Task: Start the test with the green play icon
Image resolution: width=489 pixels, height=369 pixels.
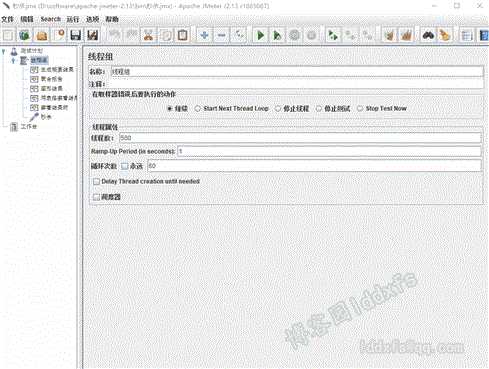Action: click(260, 35)
